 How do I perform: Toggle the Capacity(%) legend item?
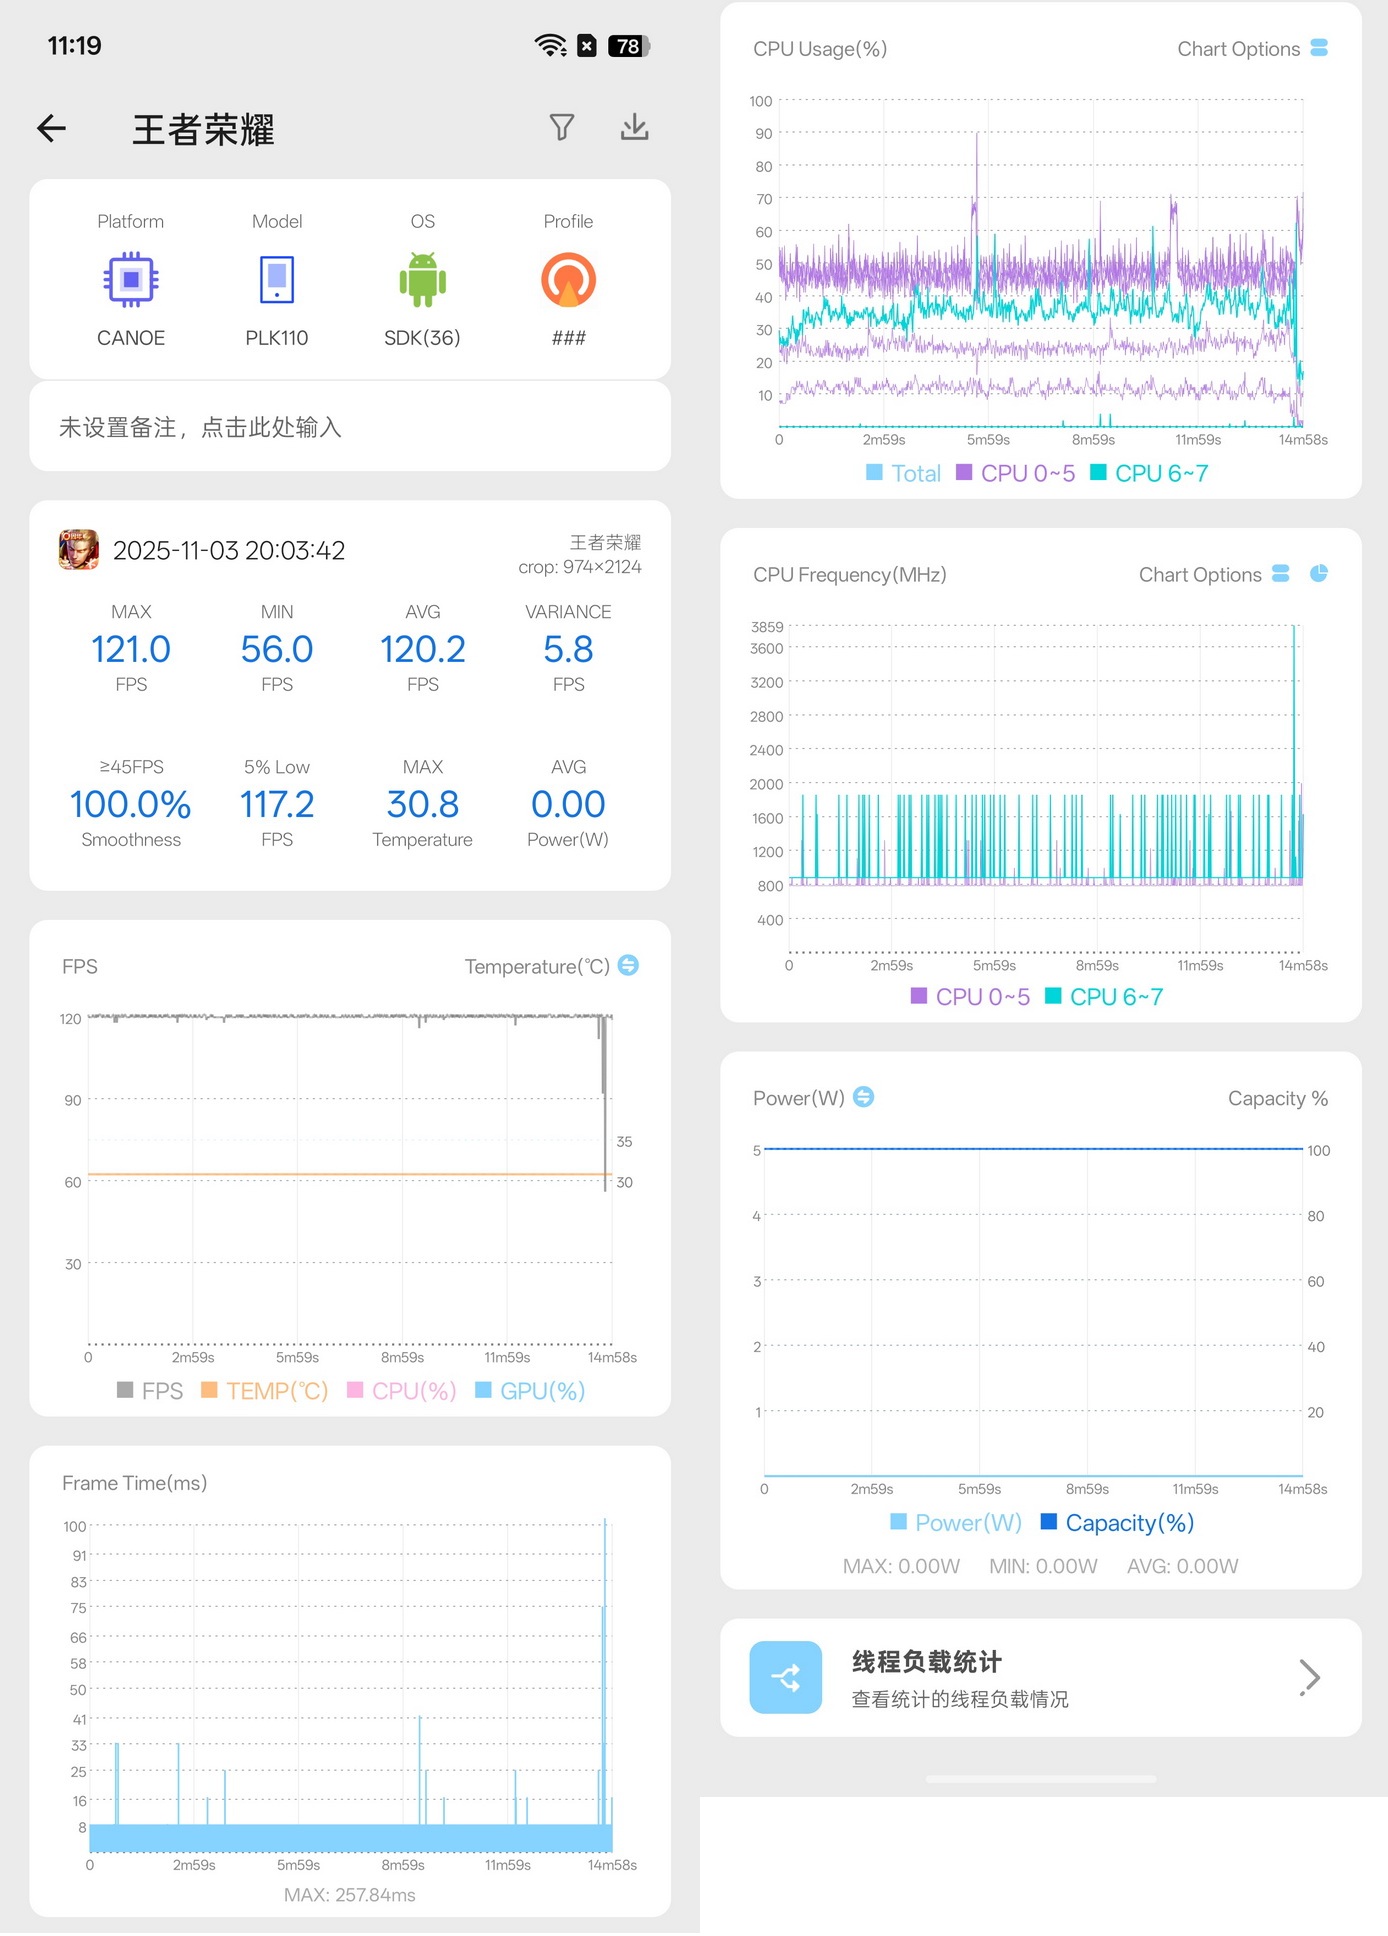[1118, 1522]
